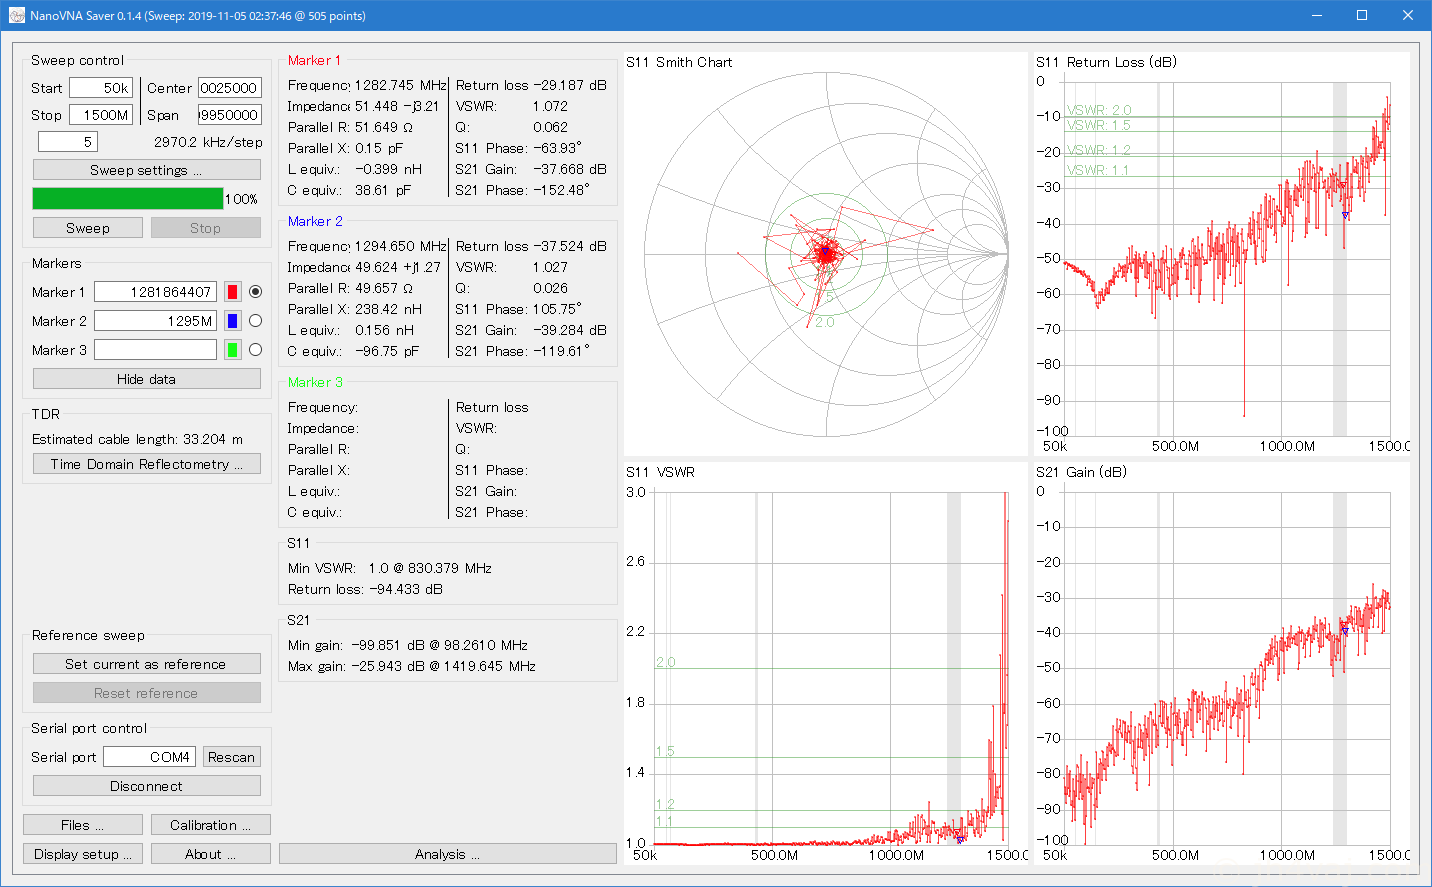The width and height of the screenshot is (1432, 887).
Task: Click Marker 2 VSWR value "1.027"
Action: pyautogui.click(x=550, y=267)
